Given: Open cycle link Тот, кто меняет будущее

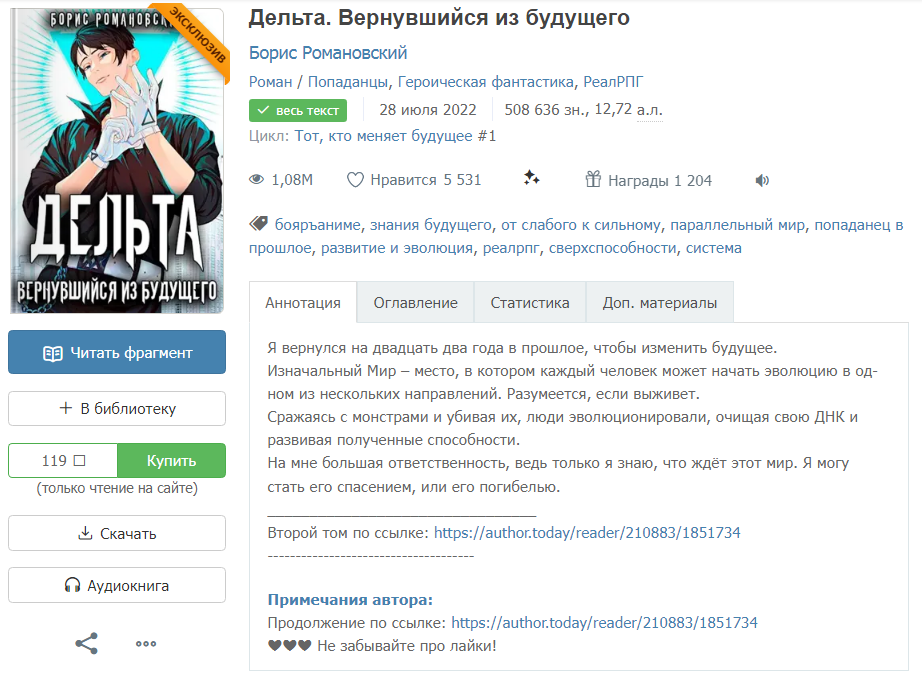Looking at the screenshot, I should pyautogui.click(x=395, y=136).
